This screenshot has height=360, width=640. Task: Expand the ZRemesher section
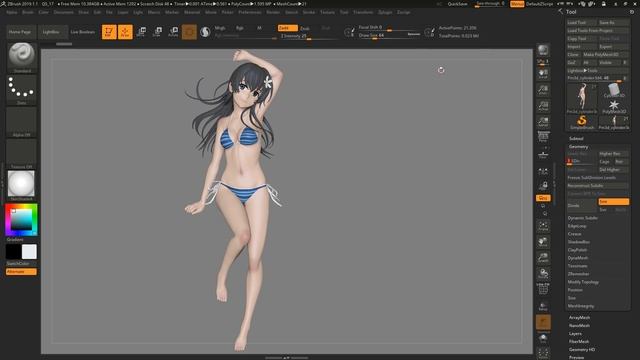tap(578, 274)
